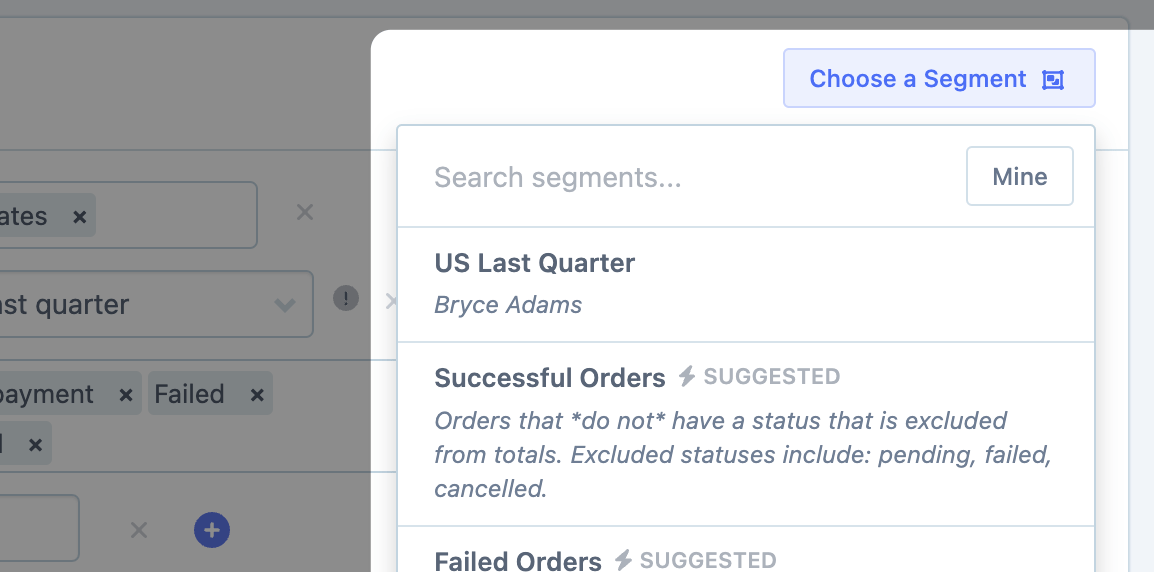Open the "ast quarter" date dropdown
The height and width of the screenshot is (572, 1154).
point(150,304)
